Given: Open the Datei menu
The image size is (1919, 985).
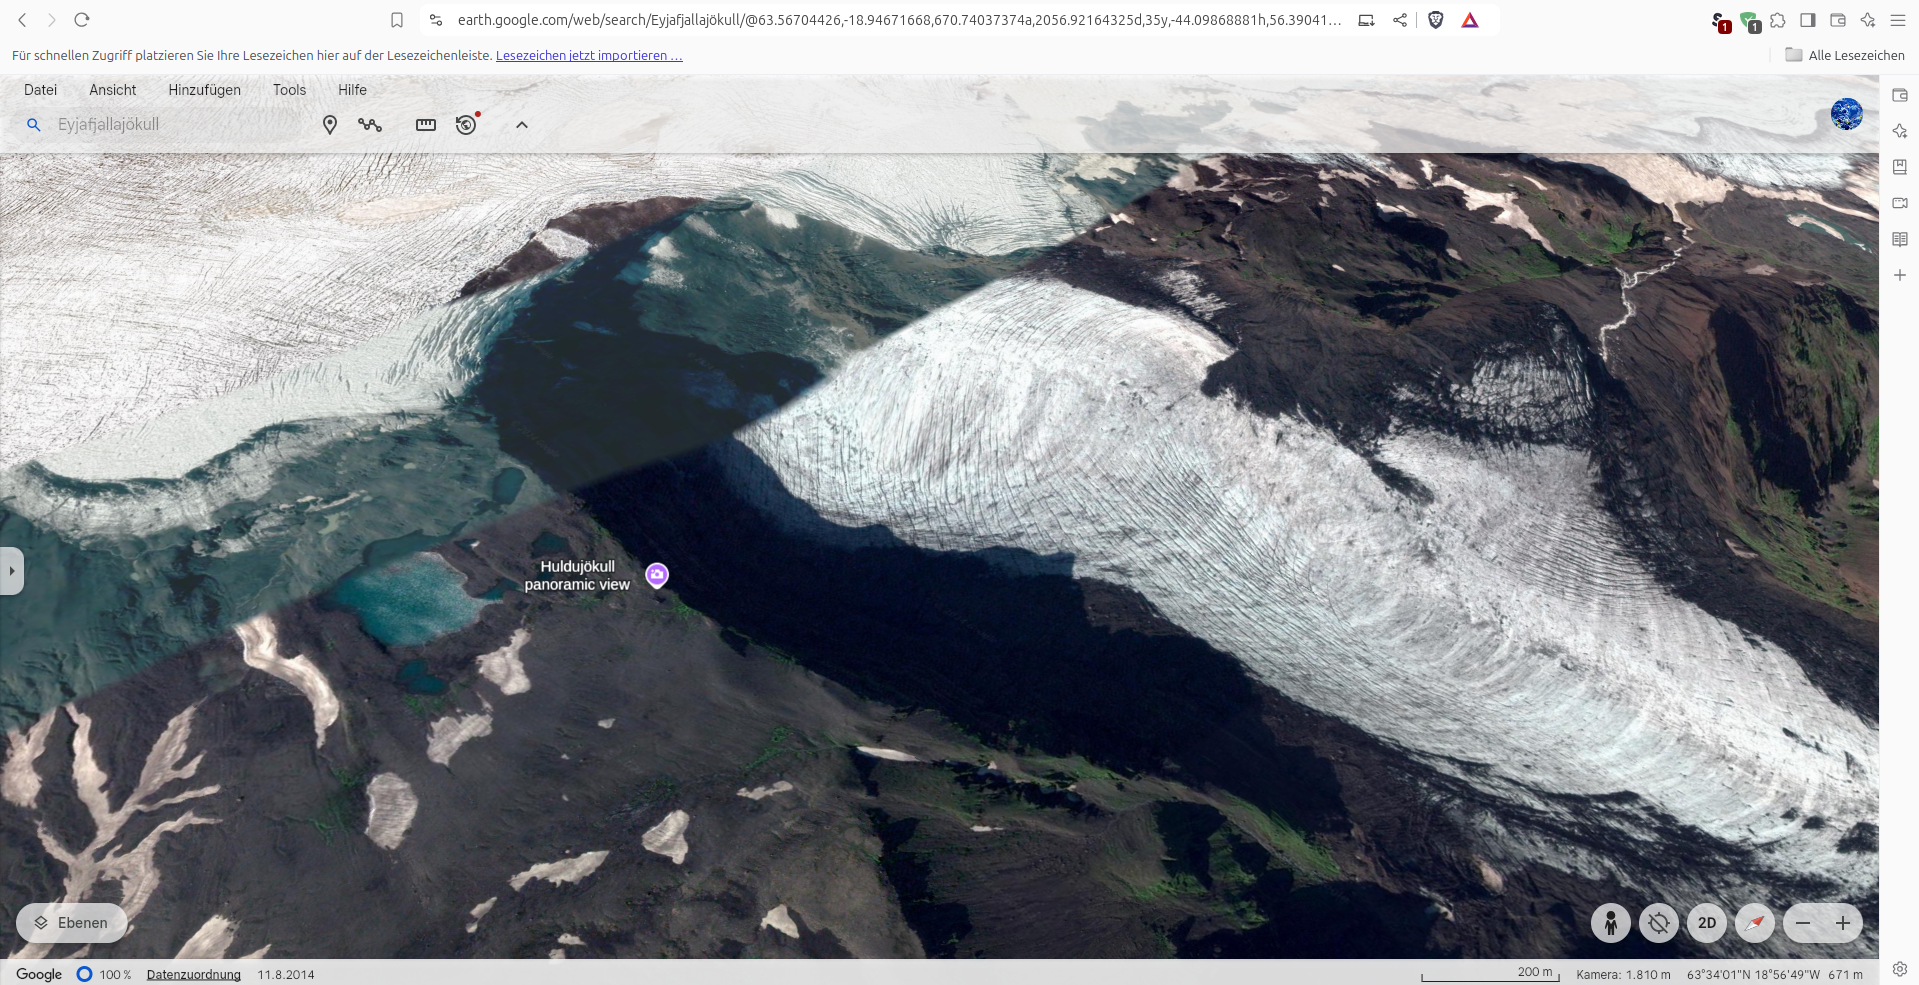Looking at the screenshot, I should [40, 90].
